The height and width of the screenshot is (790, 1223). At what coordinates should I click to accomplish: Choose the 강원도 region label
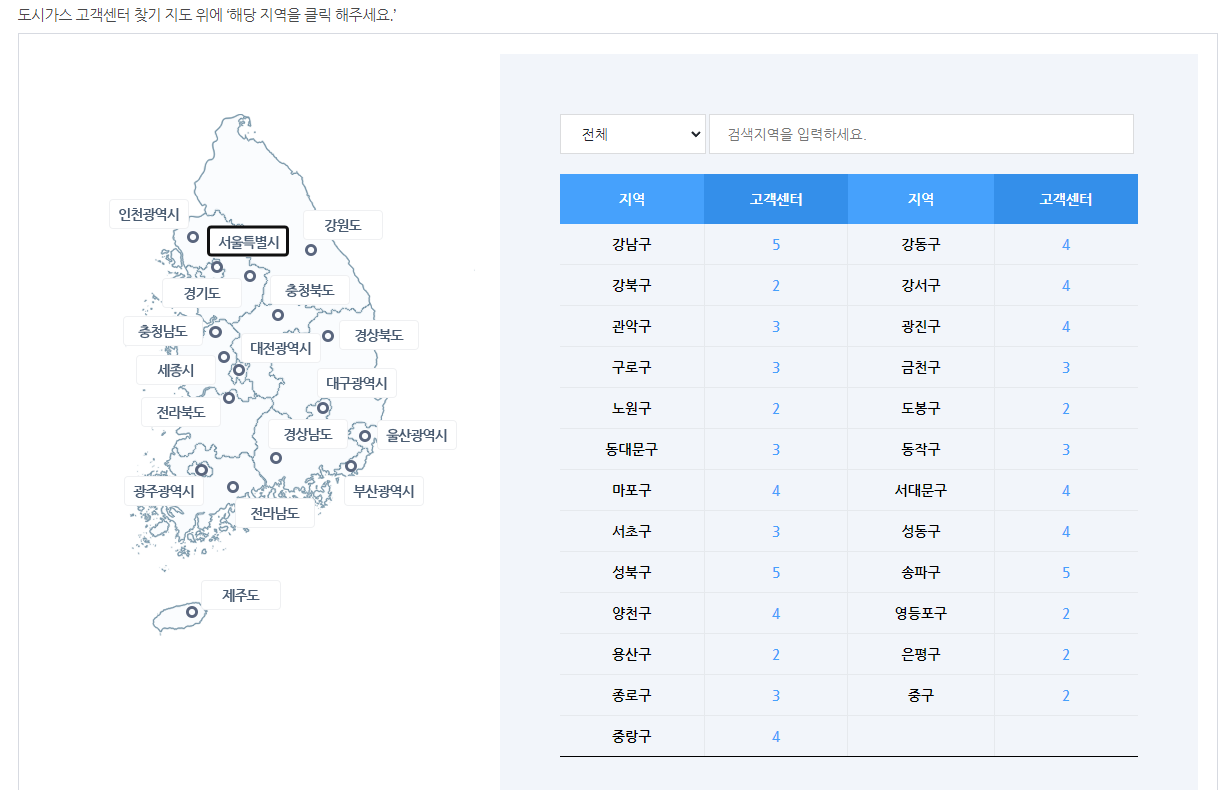coord(343,226)
